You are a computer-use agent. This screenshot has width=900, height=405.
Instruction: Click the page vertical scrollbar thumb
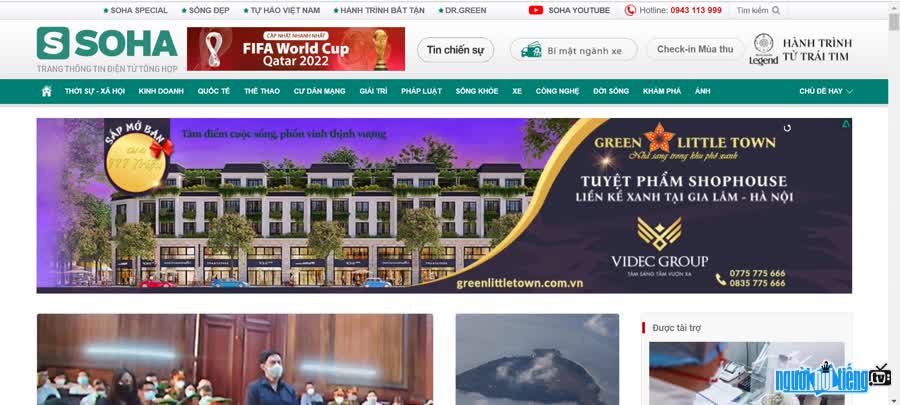click(x=894, y=23)
